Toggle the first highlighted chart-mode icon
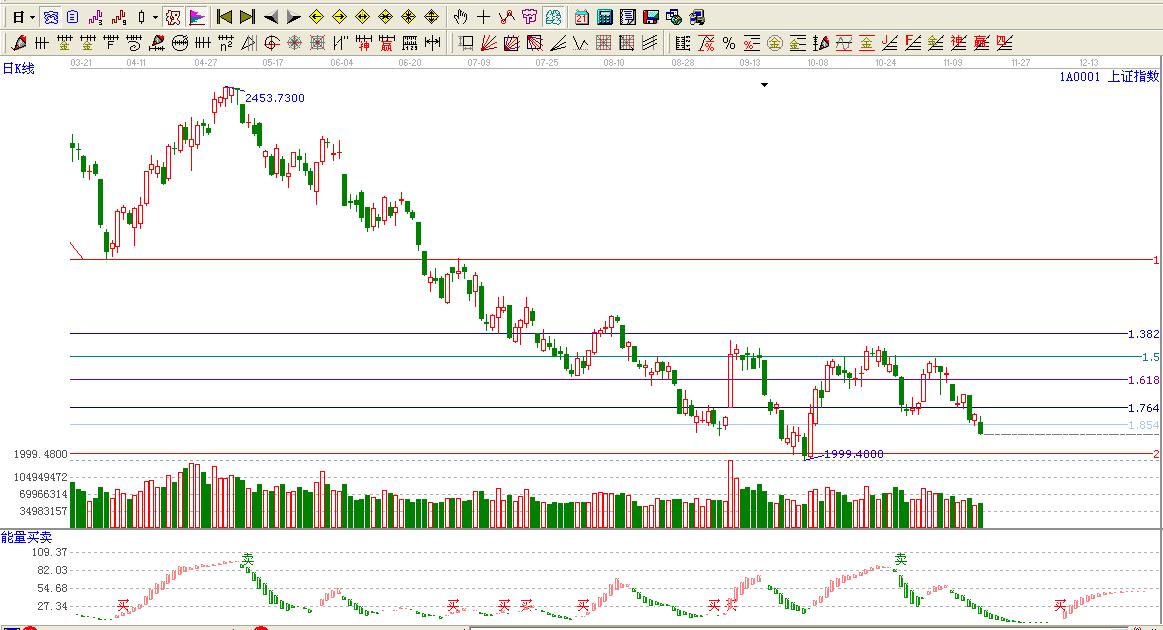Image resolution: width=1163 pixels, height=630 pixels. (x=50, y=17)
